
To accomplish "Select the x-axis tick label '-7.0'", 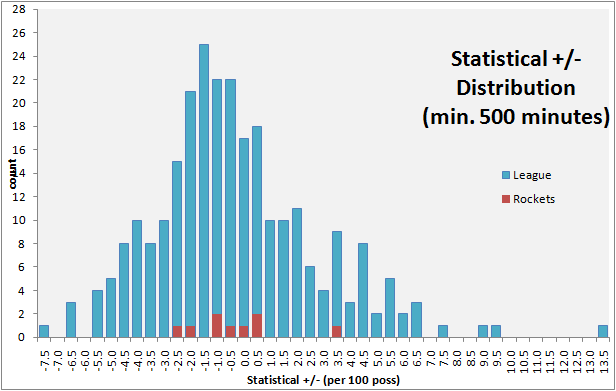I will [58, 360].
